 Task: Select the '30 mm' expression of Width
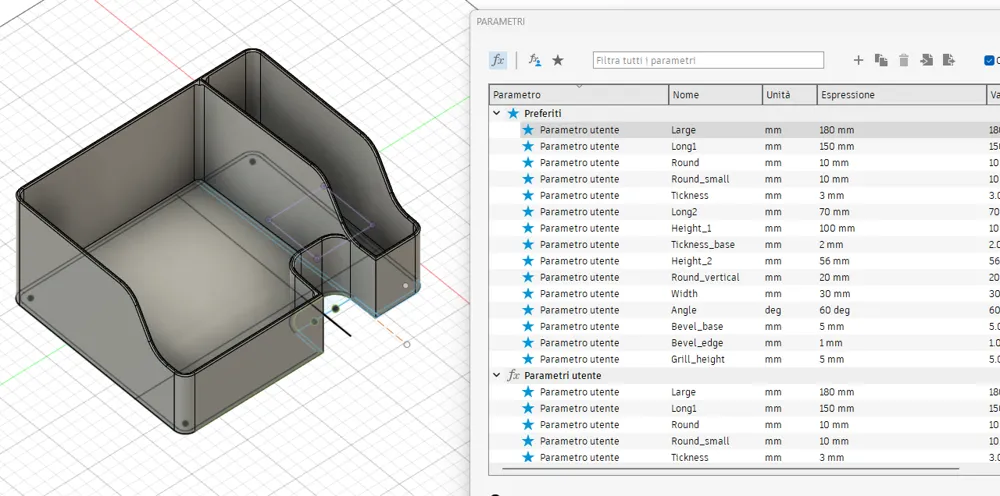834,294
